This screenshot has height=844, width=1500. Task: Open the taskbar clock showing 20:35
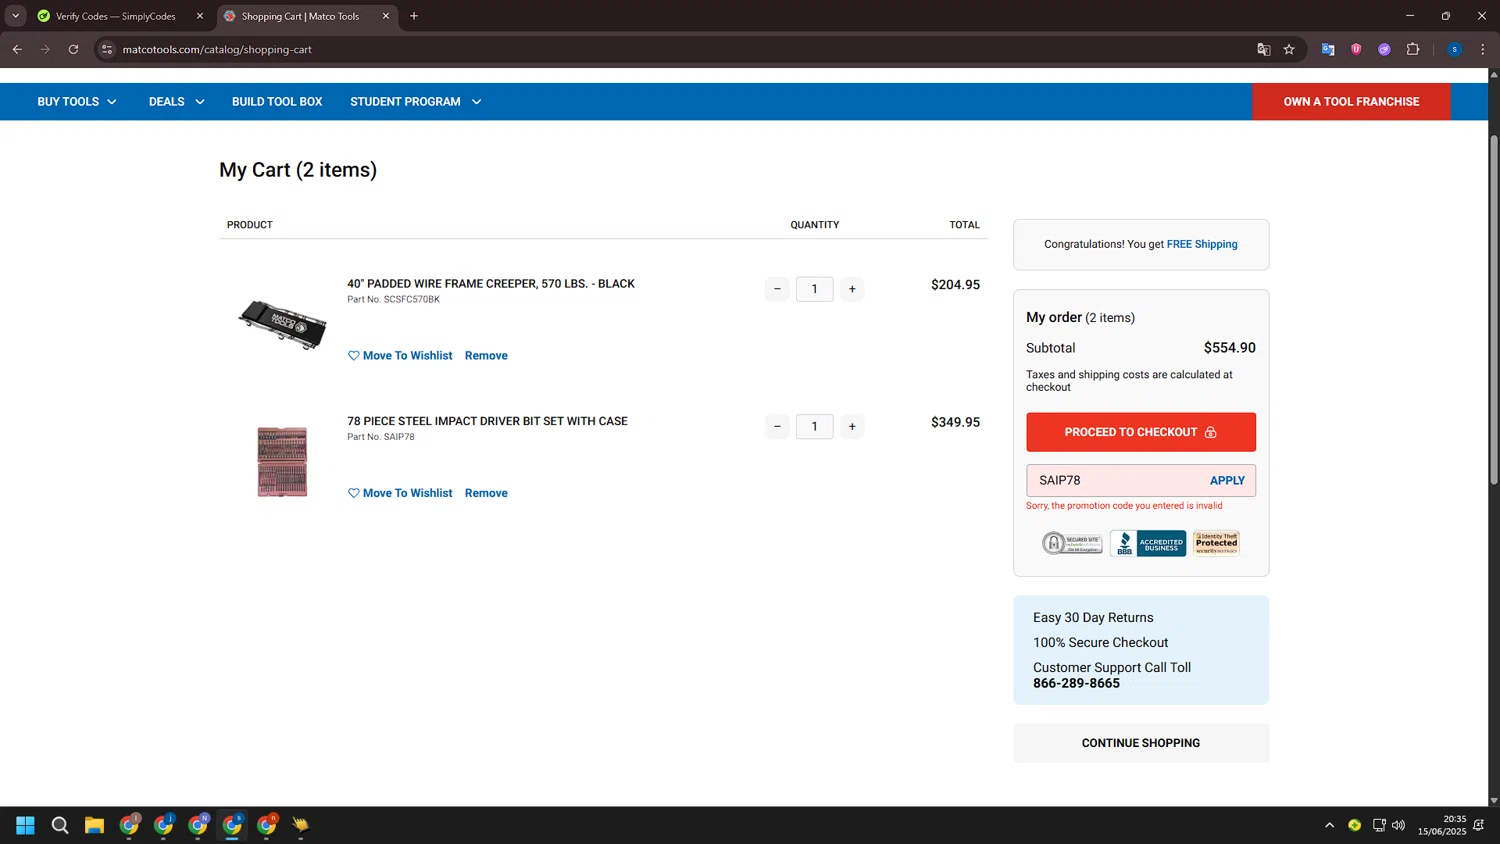(1441, 825)
